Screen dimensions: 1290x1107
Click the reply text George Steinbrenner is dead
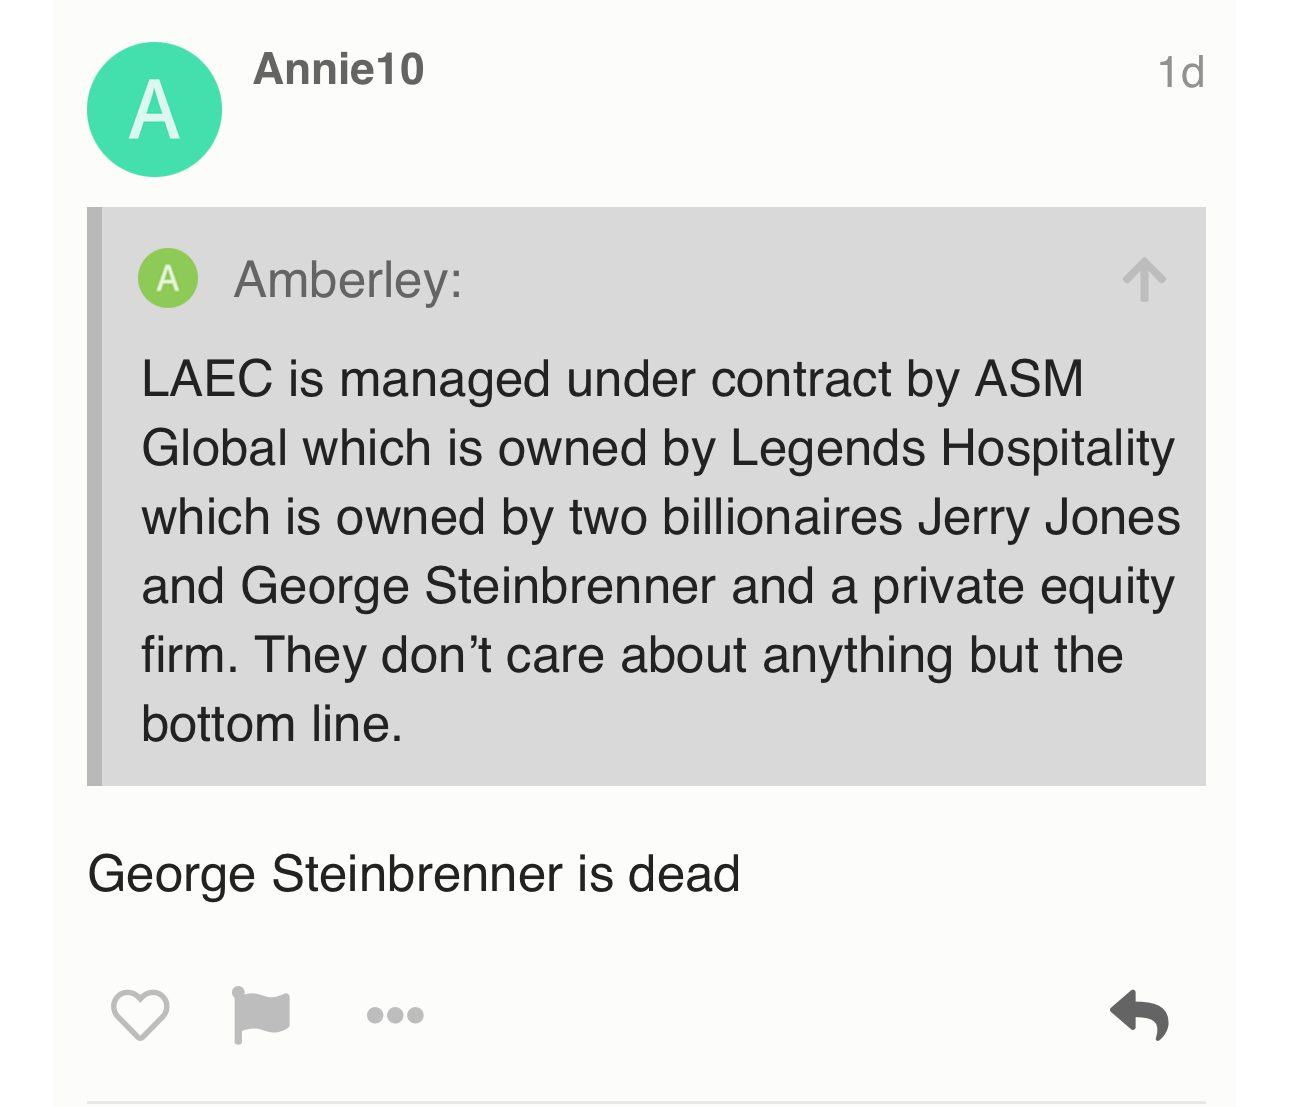[x=414, y=874]
